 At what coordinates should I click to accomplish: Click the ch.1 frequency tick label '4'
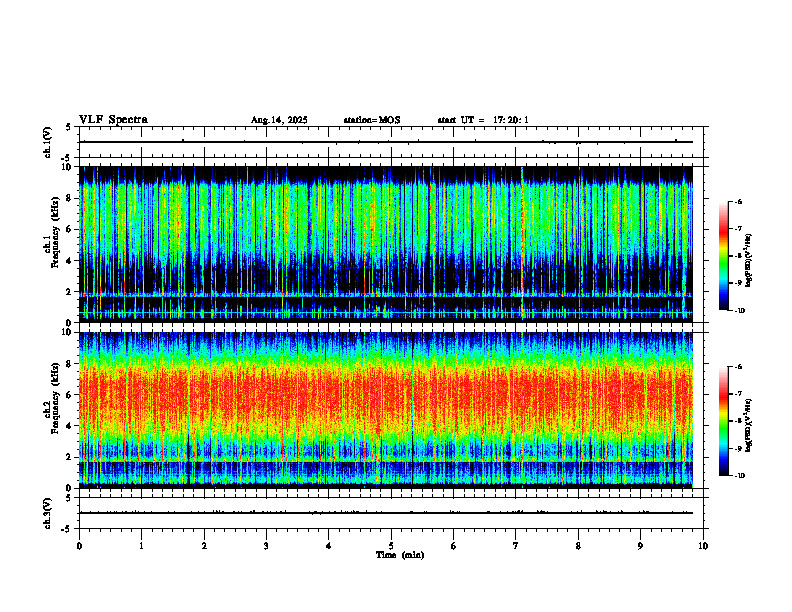tap(69, 261)
